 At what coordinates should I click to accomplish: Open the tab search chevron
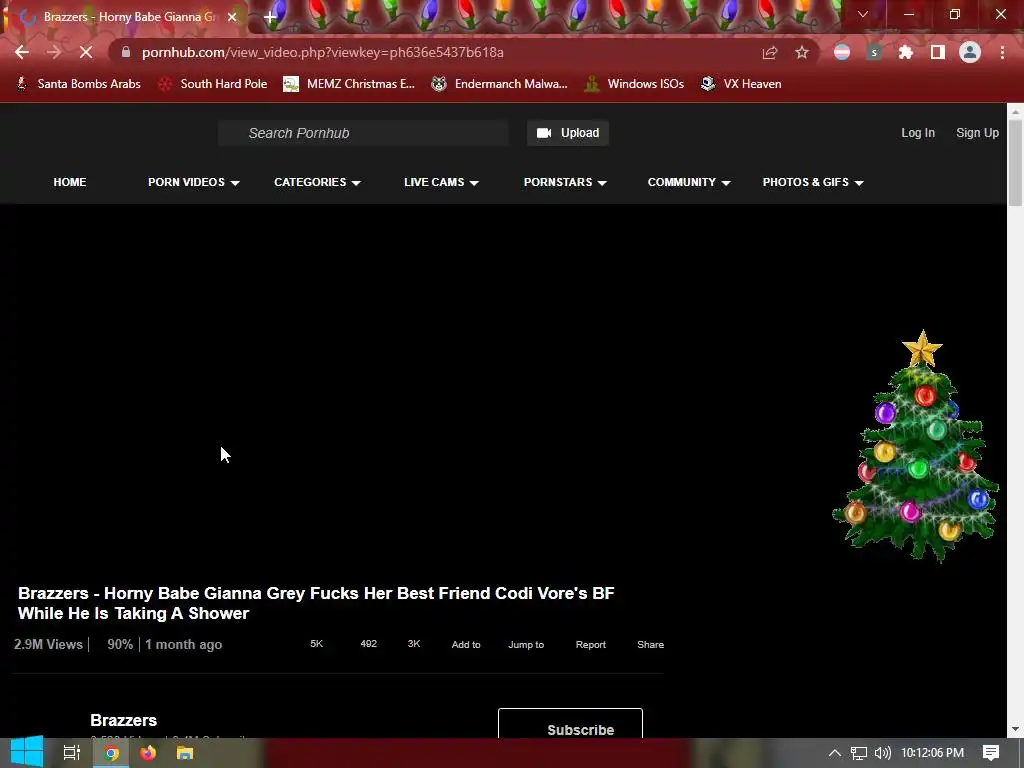863,14
